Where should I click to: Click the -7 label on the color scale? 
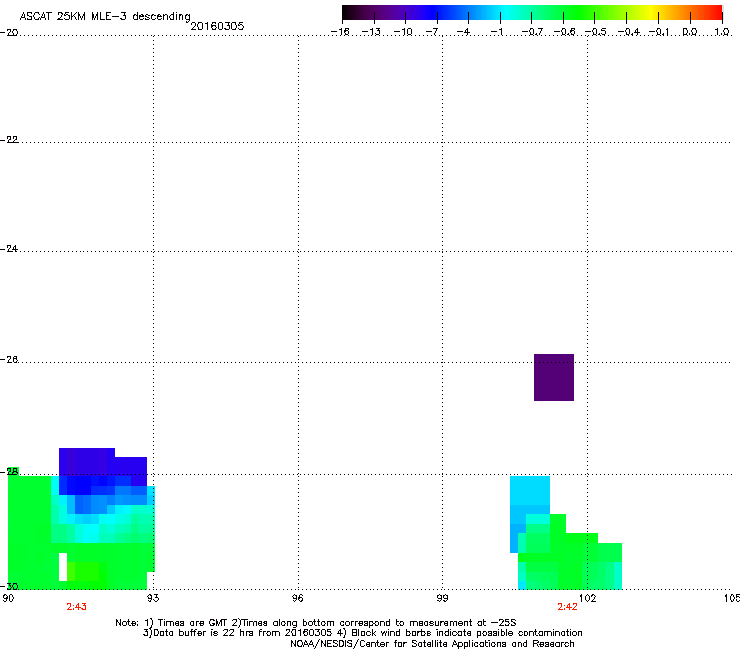click(433, 32)
